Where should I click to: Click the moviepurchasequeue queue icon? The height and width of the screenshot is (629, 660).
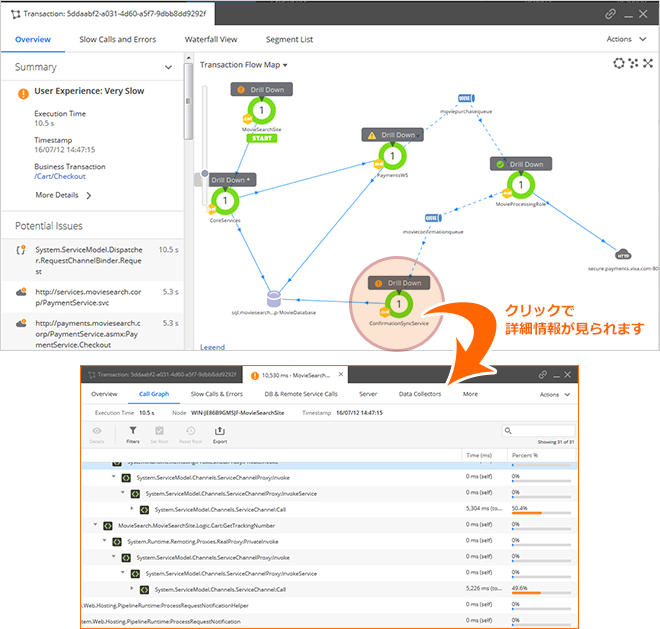[x=465, y=98]
